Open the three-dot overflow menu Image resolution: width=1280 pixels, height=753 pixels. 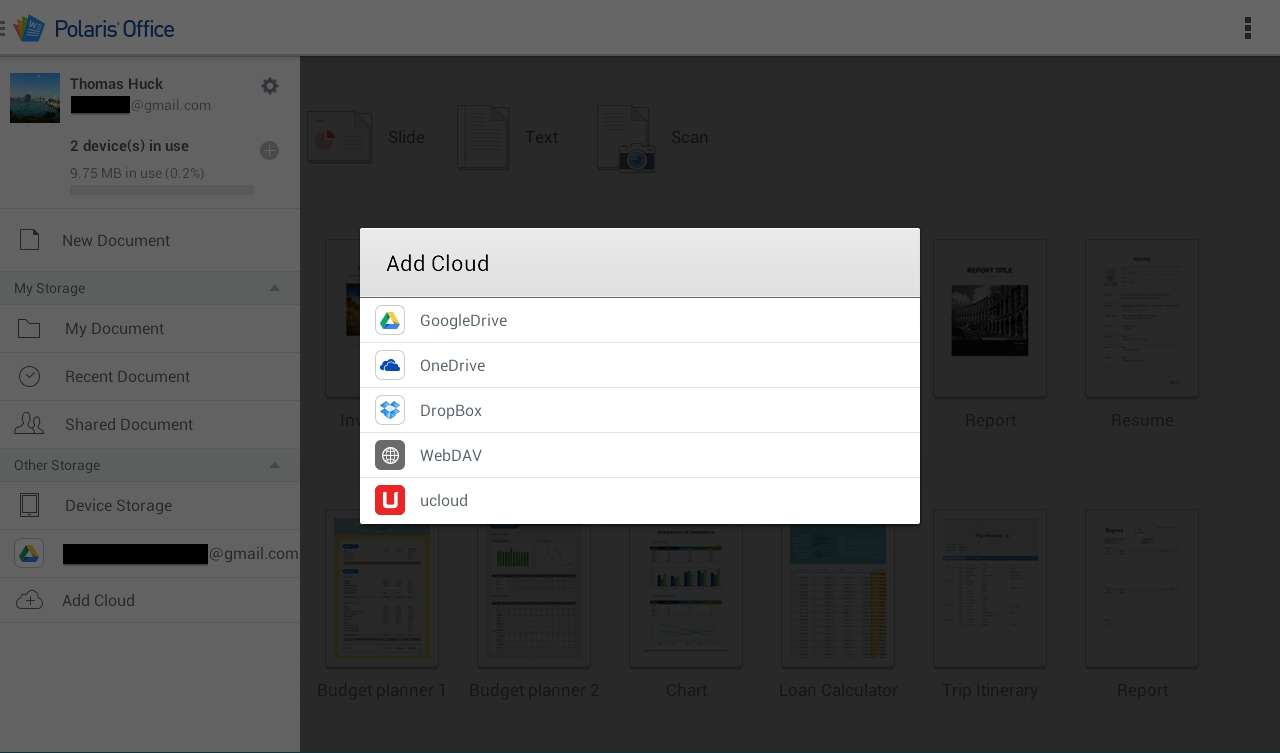pyautogui.click(x=1247, y=28)
